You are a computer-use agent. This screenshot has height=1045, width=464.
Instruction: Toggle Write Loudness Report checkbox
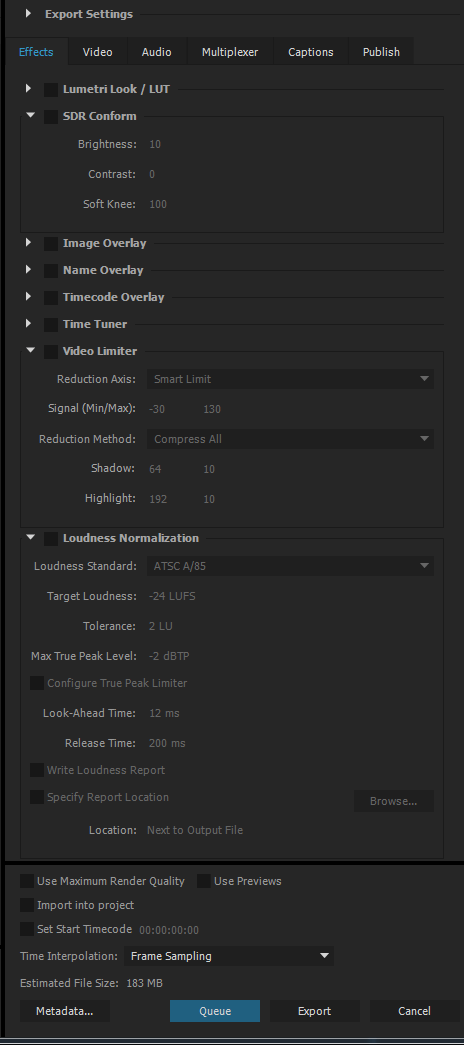pyautogui.click(x=37, y=770)
